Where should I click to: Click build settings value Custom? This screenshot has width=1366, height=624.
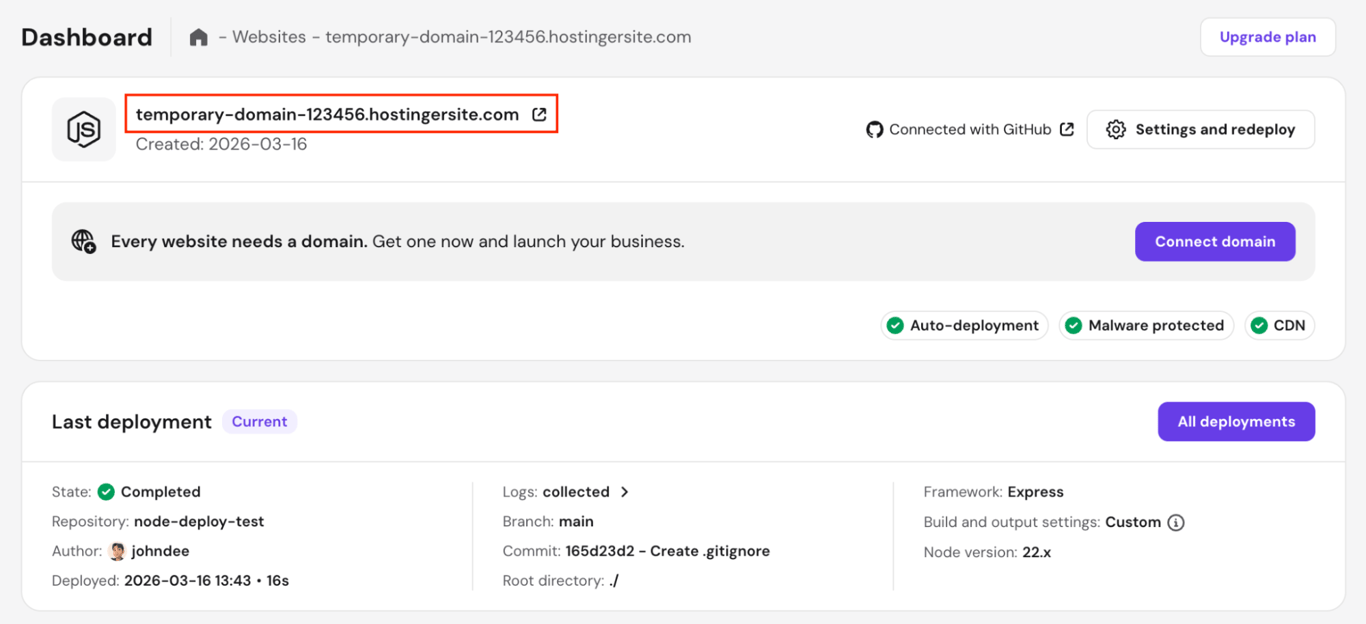[1133, 522]
